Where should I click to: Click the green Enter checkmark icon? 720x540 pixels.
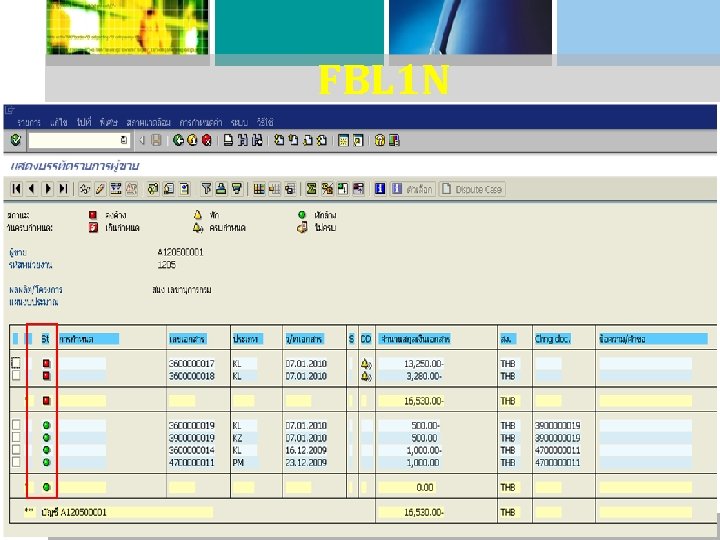tap(15, 141)
